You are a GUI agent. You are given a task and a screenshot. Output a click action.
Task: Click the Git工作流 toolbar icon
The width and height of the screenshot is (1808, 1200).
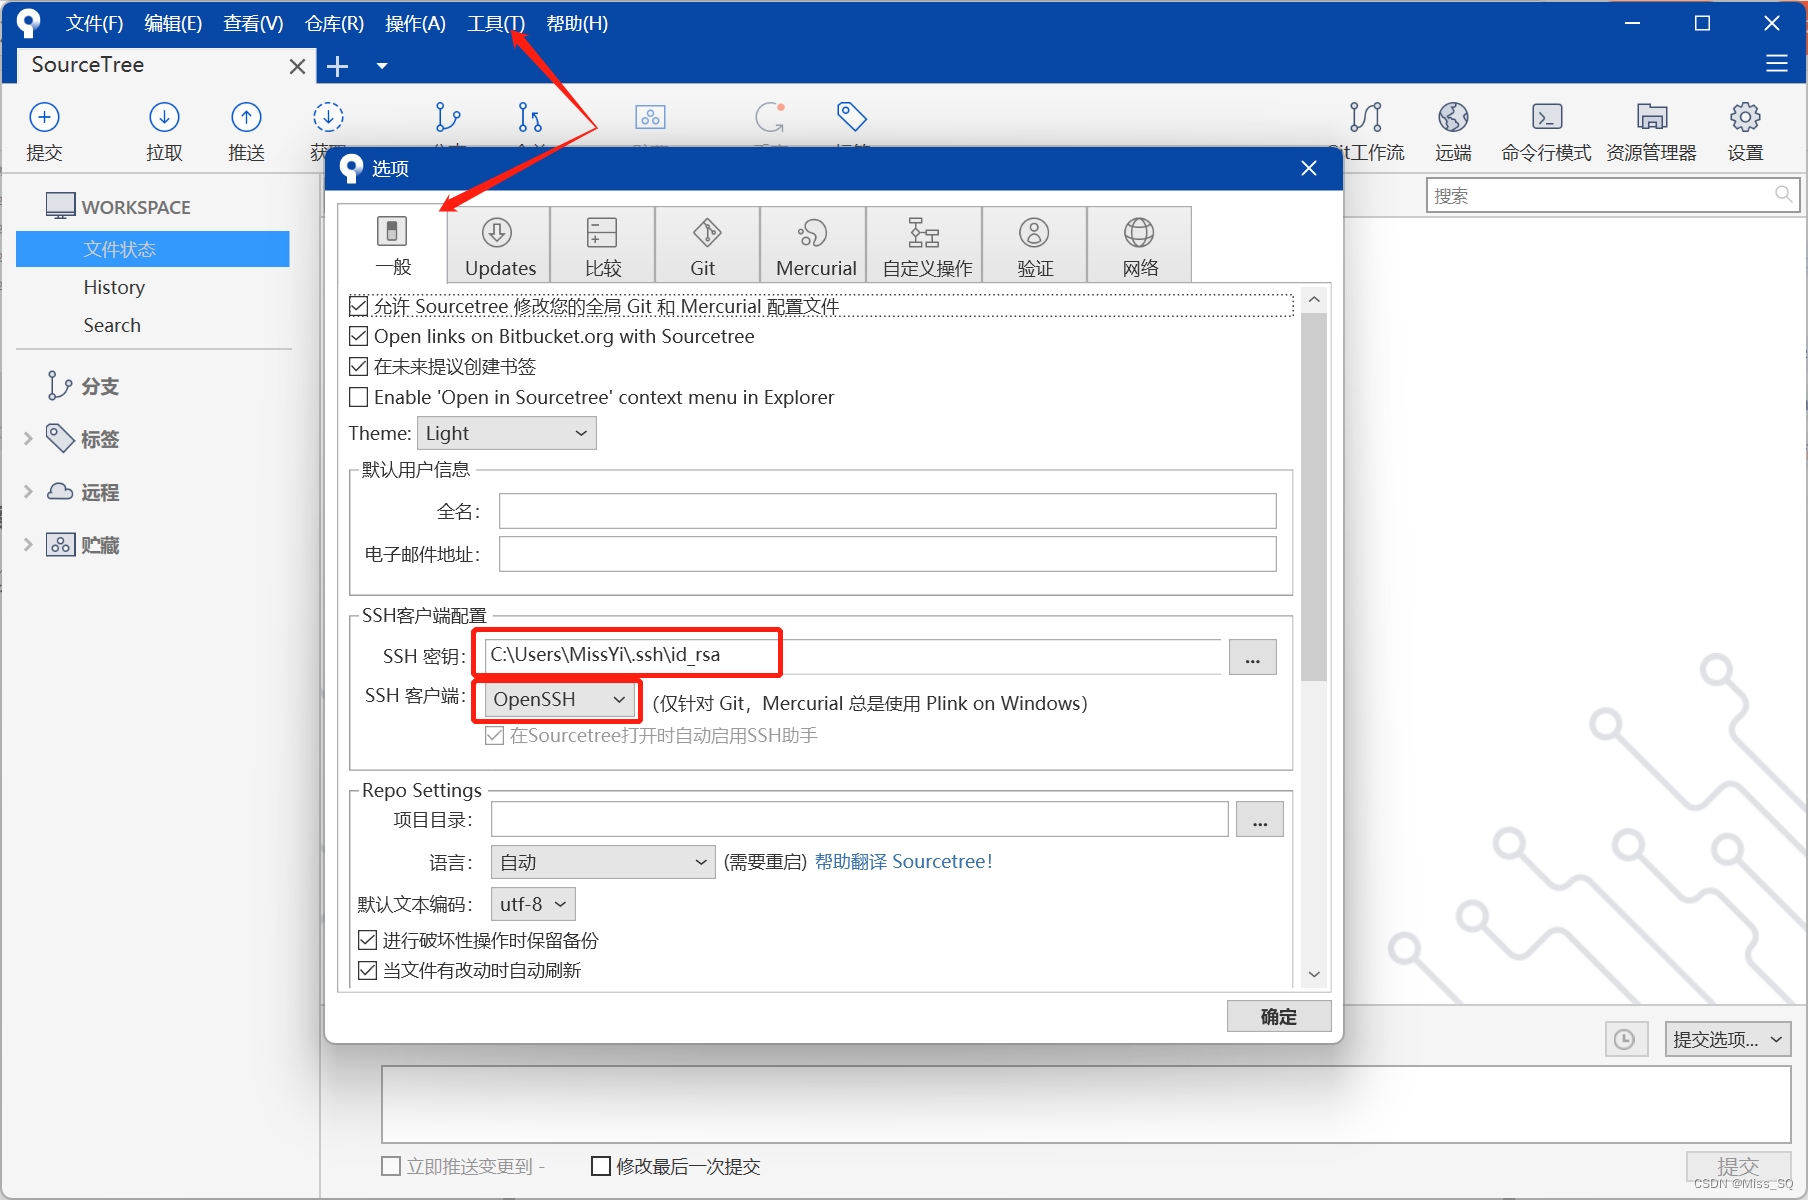[x=1366, y=128]
